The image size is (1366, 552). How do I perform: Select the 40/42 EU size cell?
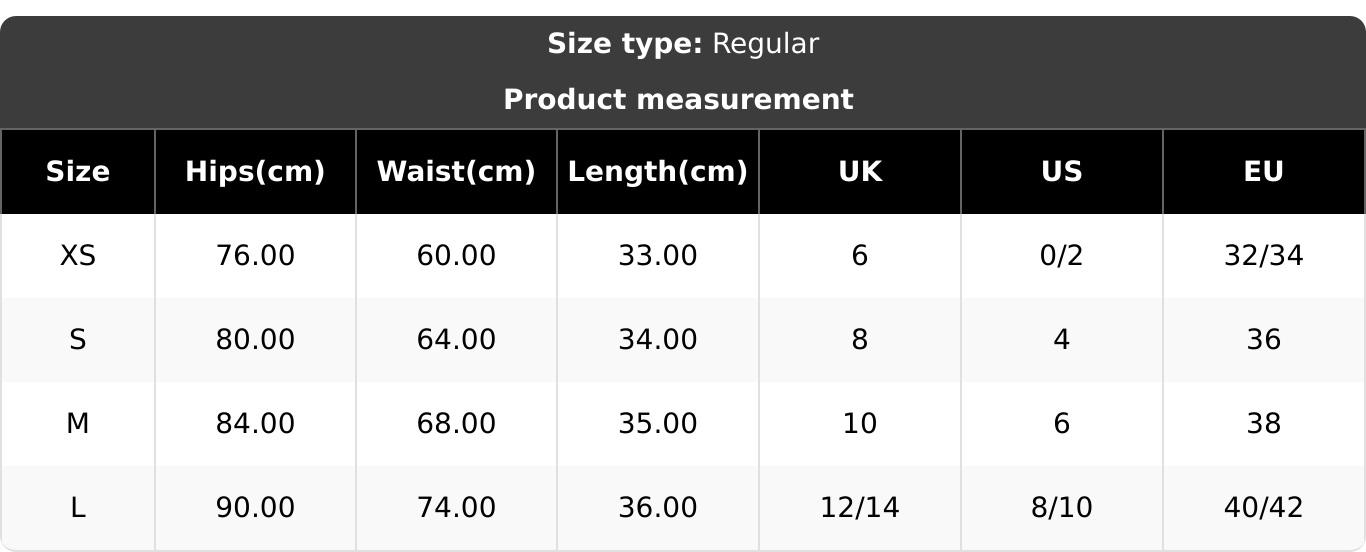[1264, 508]
